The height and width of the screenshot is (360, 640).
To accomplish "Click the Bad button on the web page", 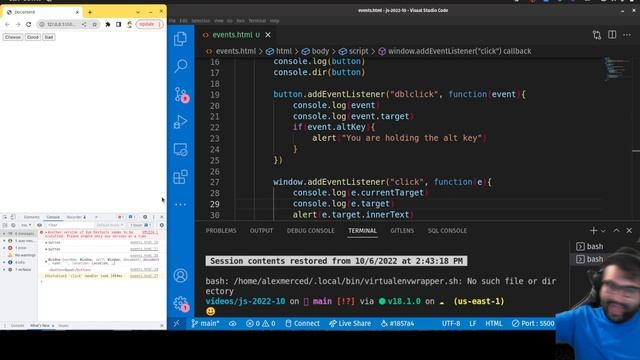I will pos(49,37).
